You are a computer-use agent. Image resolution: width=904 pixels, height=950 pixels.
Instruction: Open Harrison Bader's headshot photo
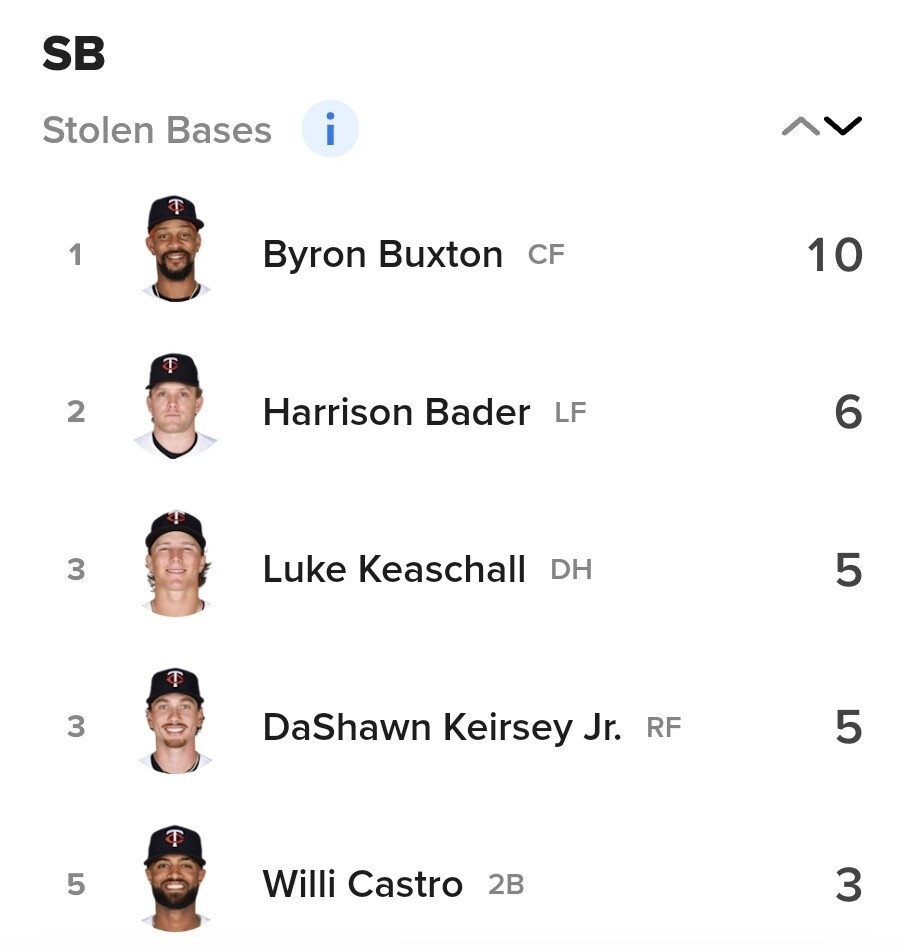pyautogui.click(x=175, y=406)
